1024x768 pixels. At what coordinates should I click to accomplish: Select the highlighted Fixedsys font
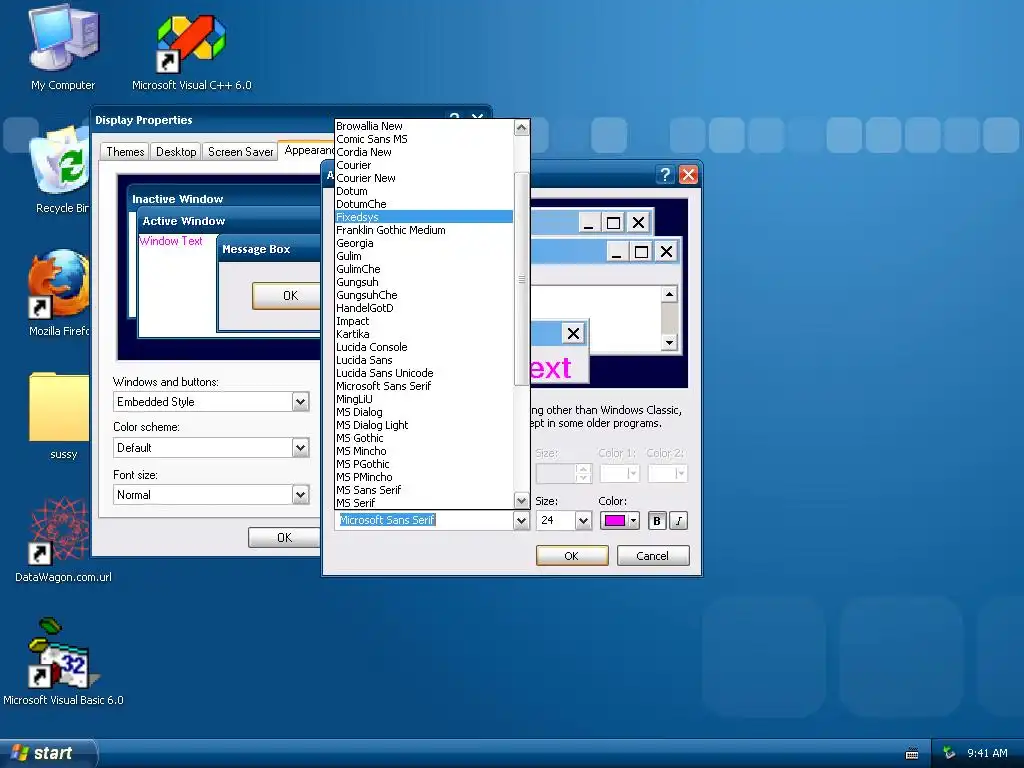pyautogui.click(x=424, y=217)
